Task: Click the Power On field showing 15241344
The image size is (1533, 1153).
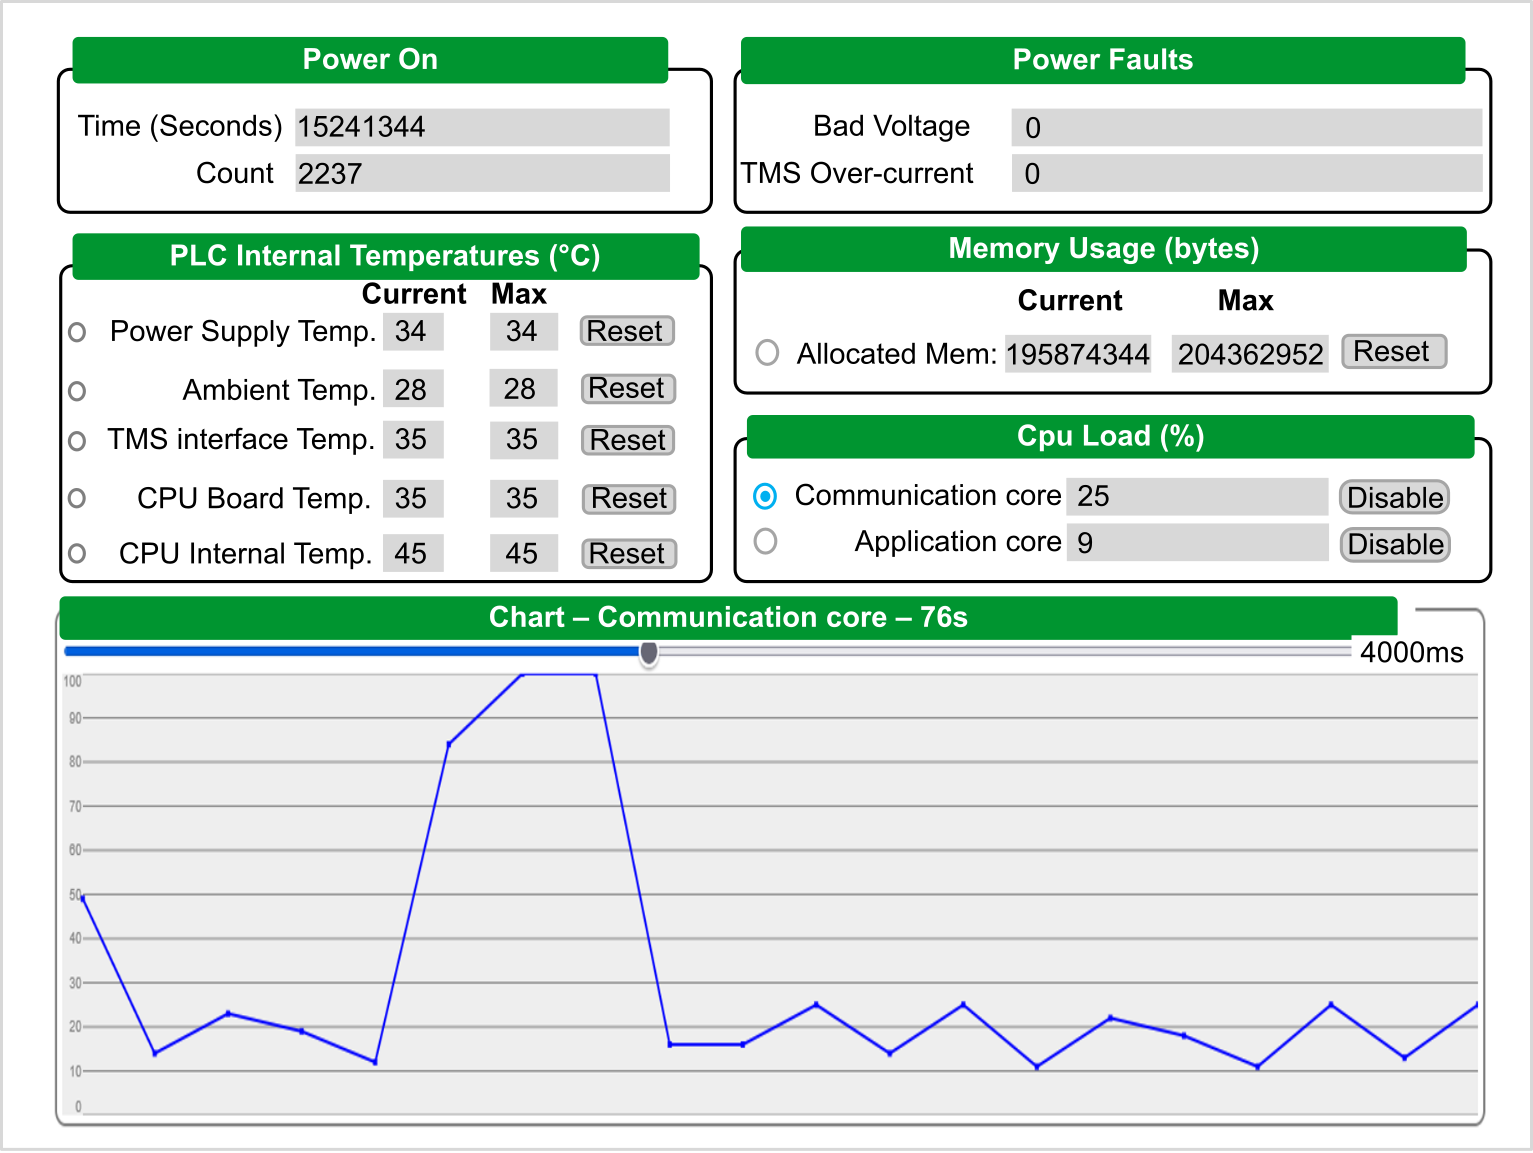Action: (482, 127)
